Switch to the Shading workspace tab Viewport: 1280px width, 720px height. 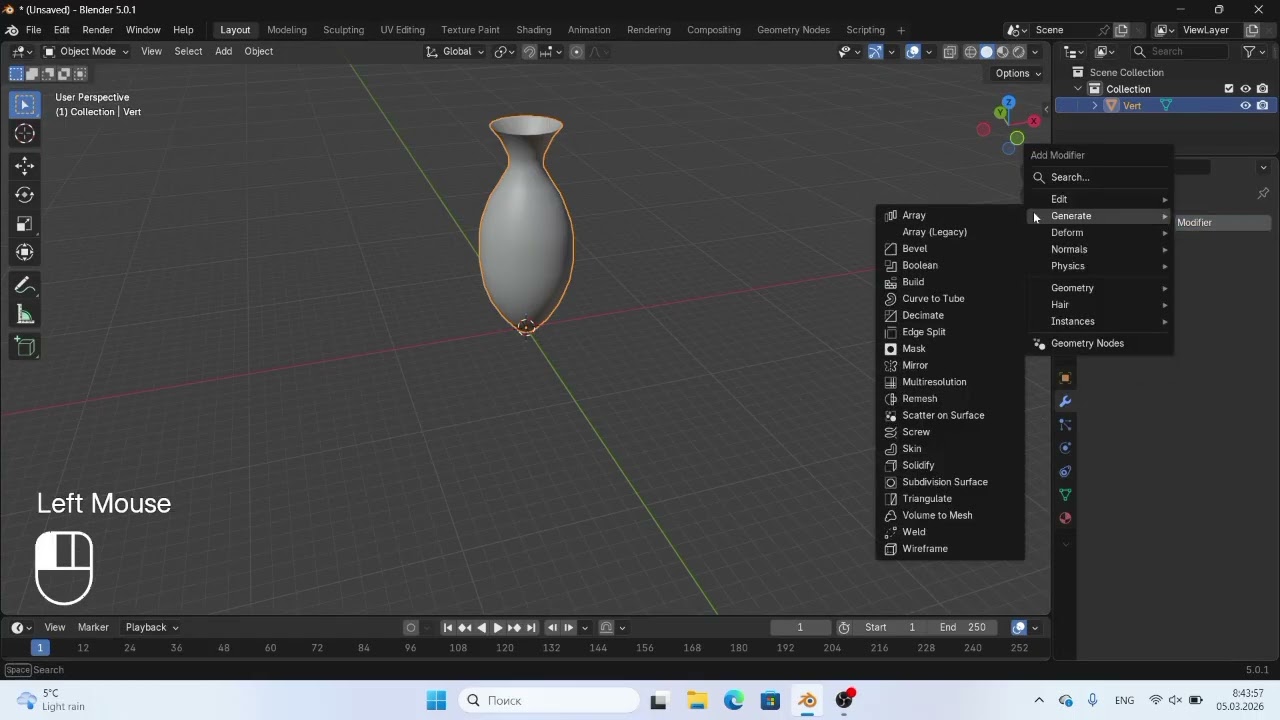(x=534, y=30)
